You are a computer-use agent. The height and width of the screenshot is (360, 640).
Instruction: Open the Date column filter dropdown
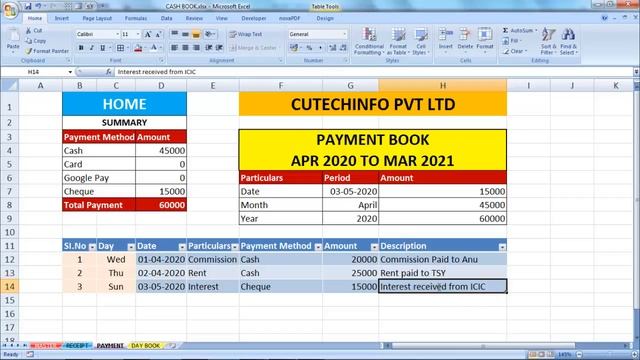pos(182,247)
